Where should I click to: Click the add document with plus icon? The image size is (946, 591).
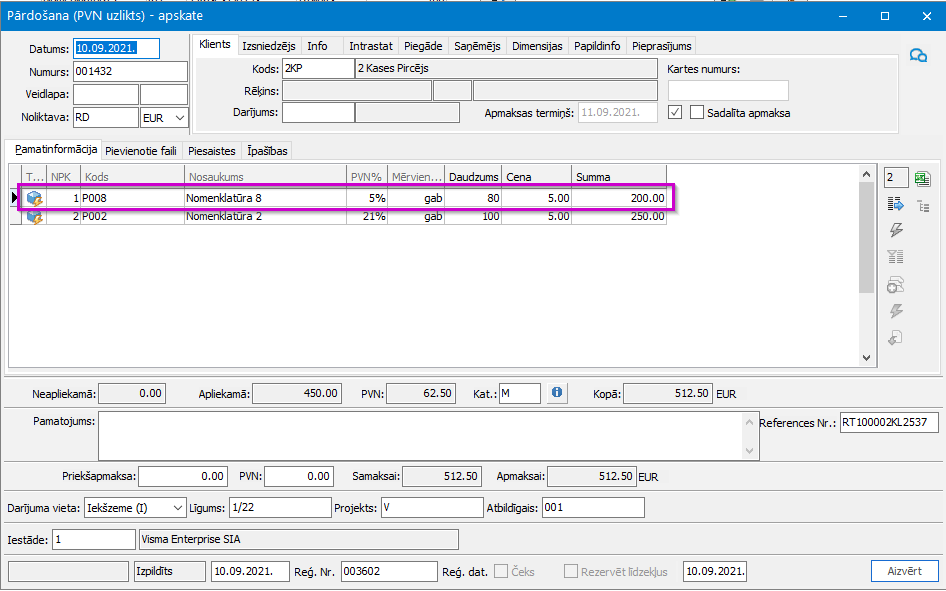pyautogui.click(x=895, y=284)
